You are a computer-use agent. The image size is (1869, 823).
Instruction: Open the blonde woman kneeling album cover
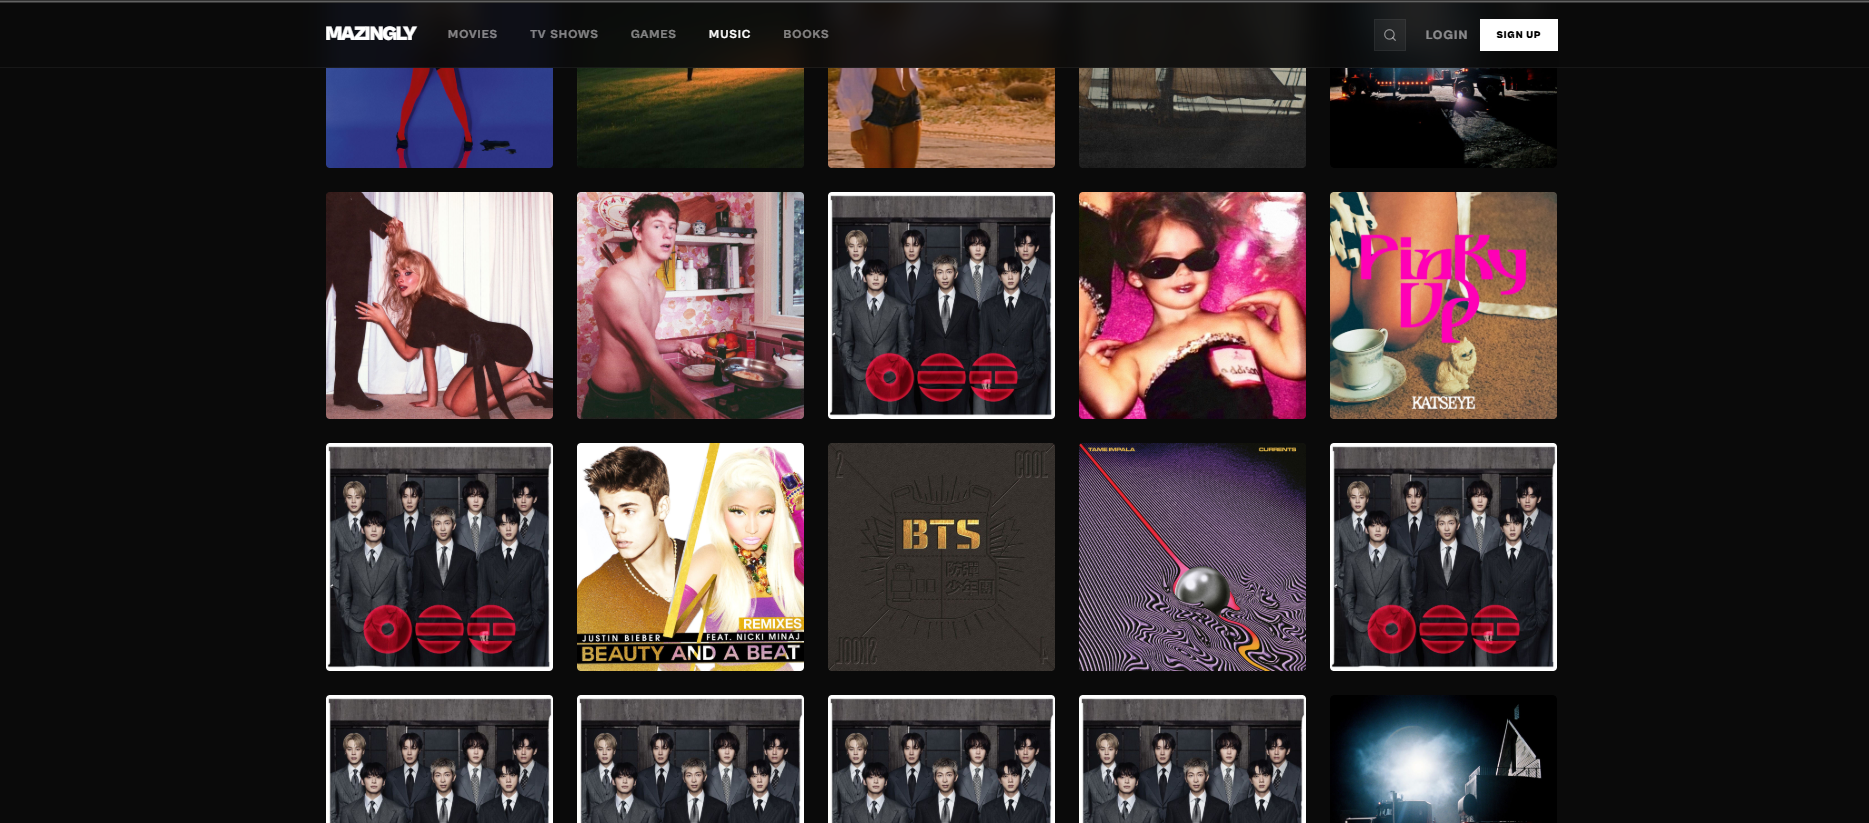(439, 305)
